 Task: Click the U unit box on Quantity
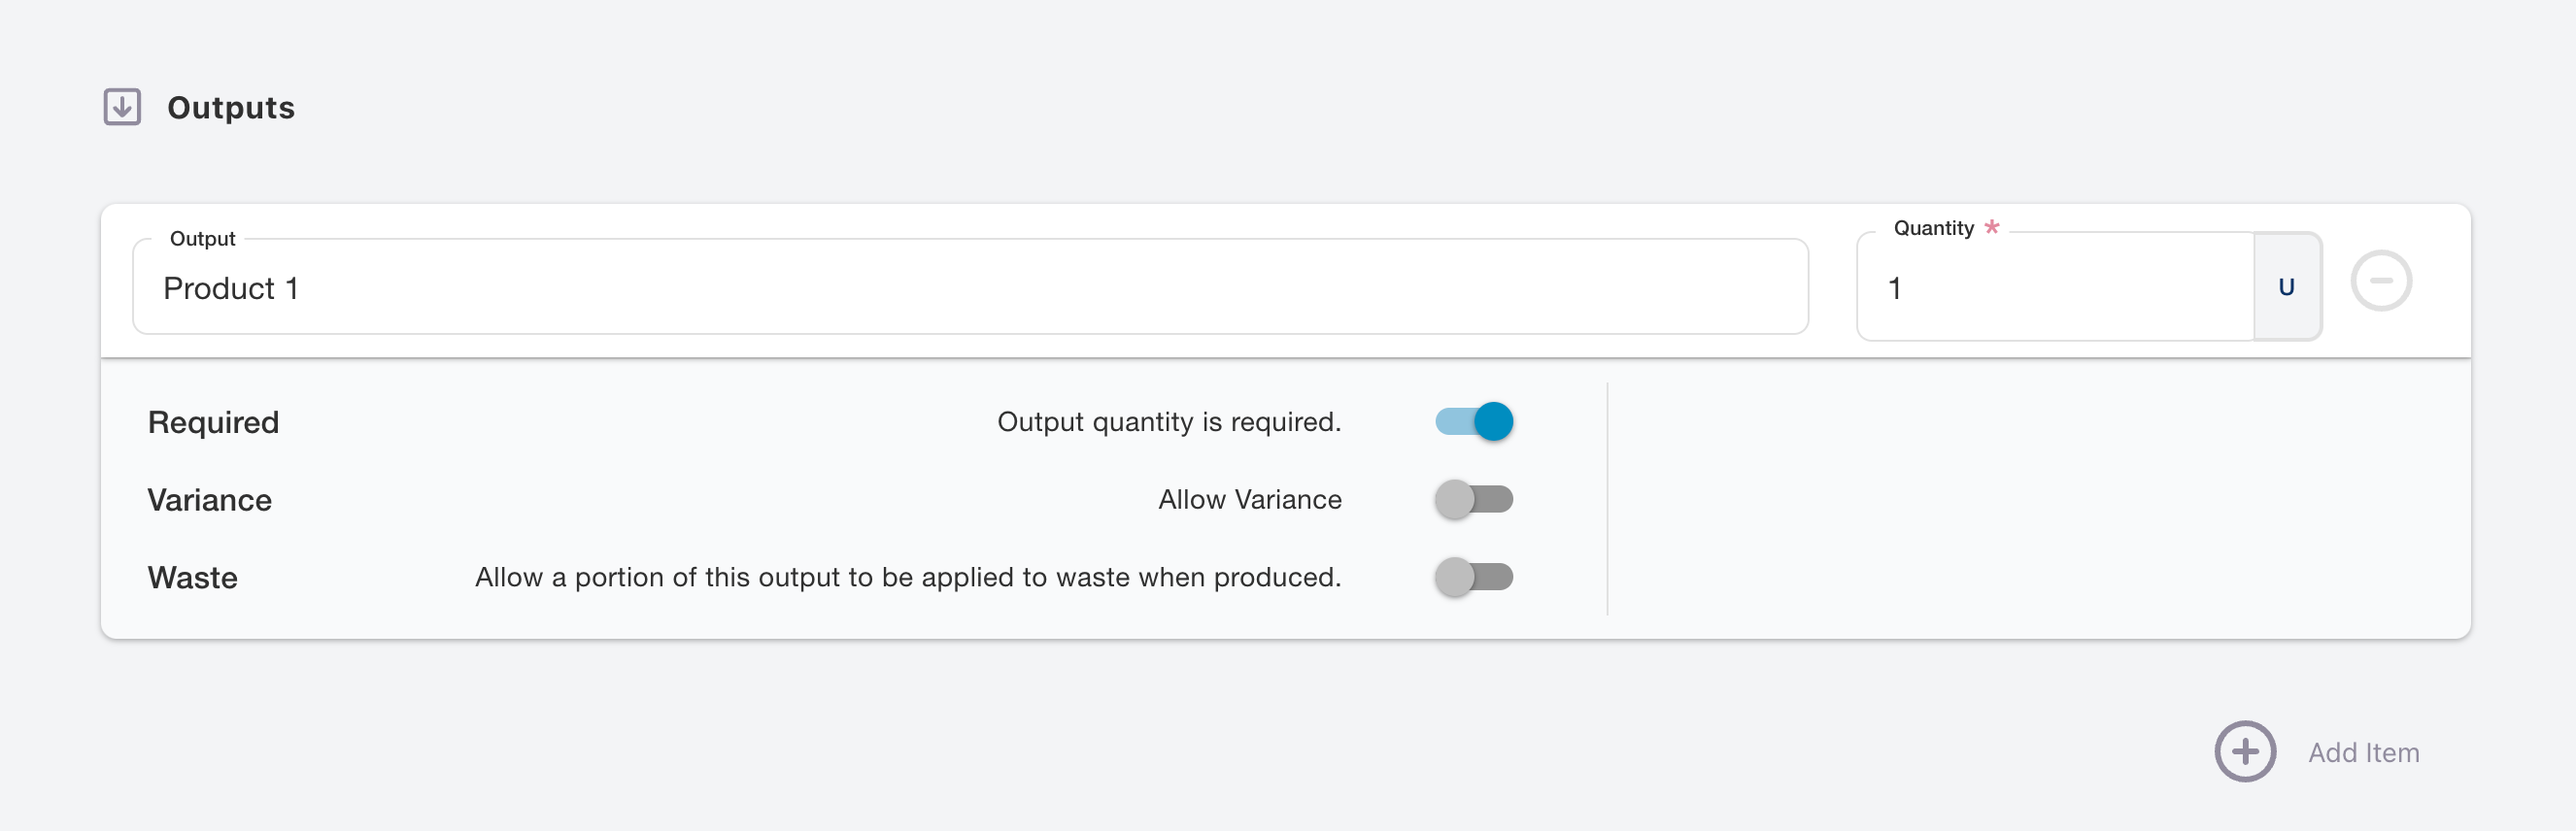(2286, 288)
